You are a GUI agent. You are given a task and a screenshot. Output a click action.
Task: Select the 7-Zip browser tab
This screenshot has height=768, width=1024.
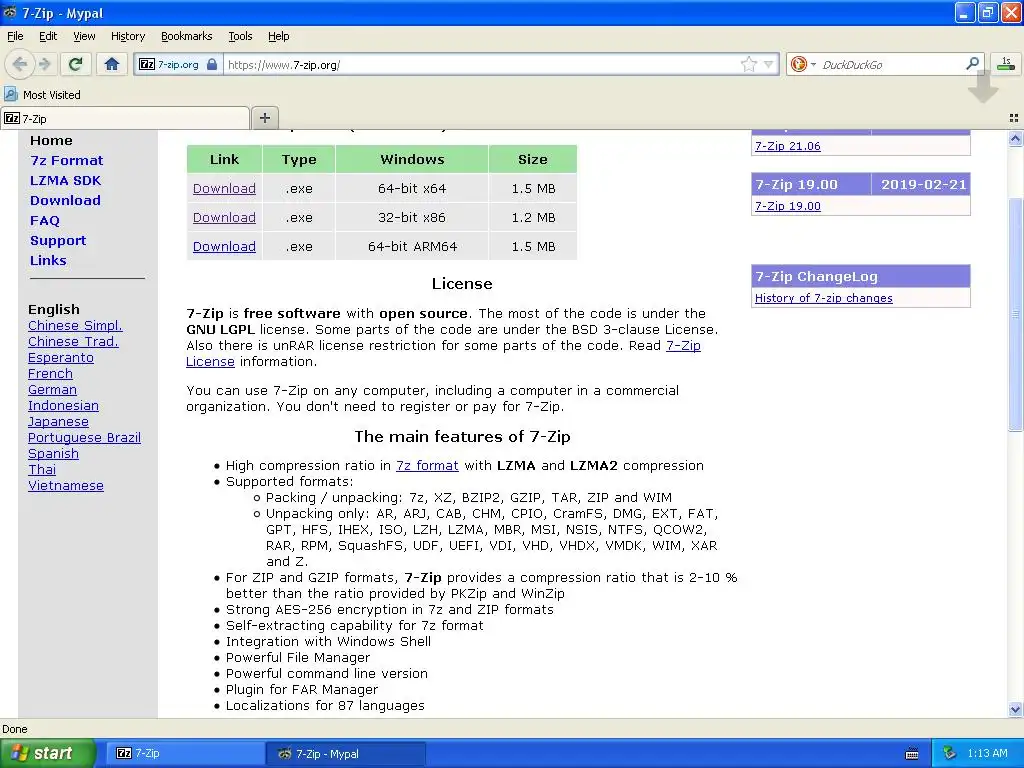125,119
